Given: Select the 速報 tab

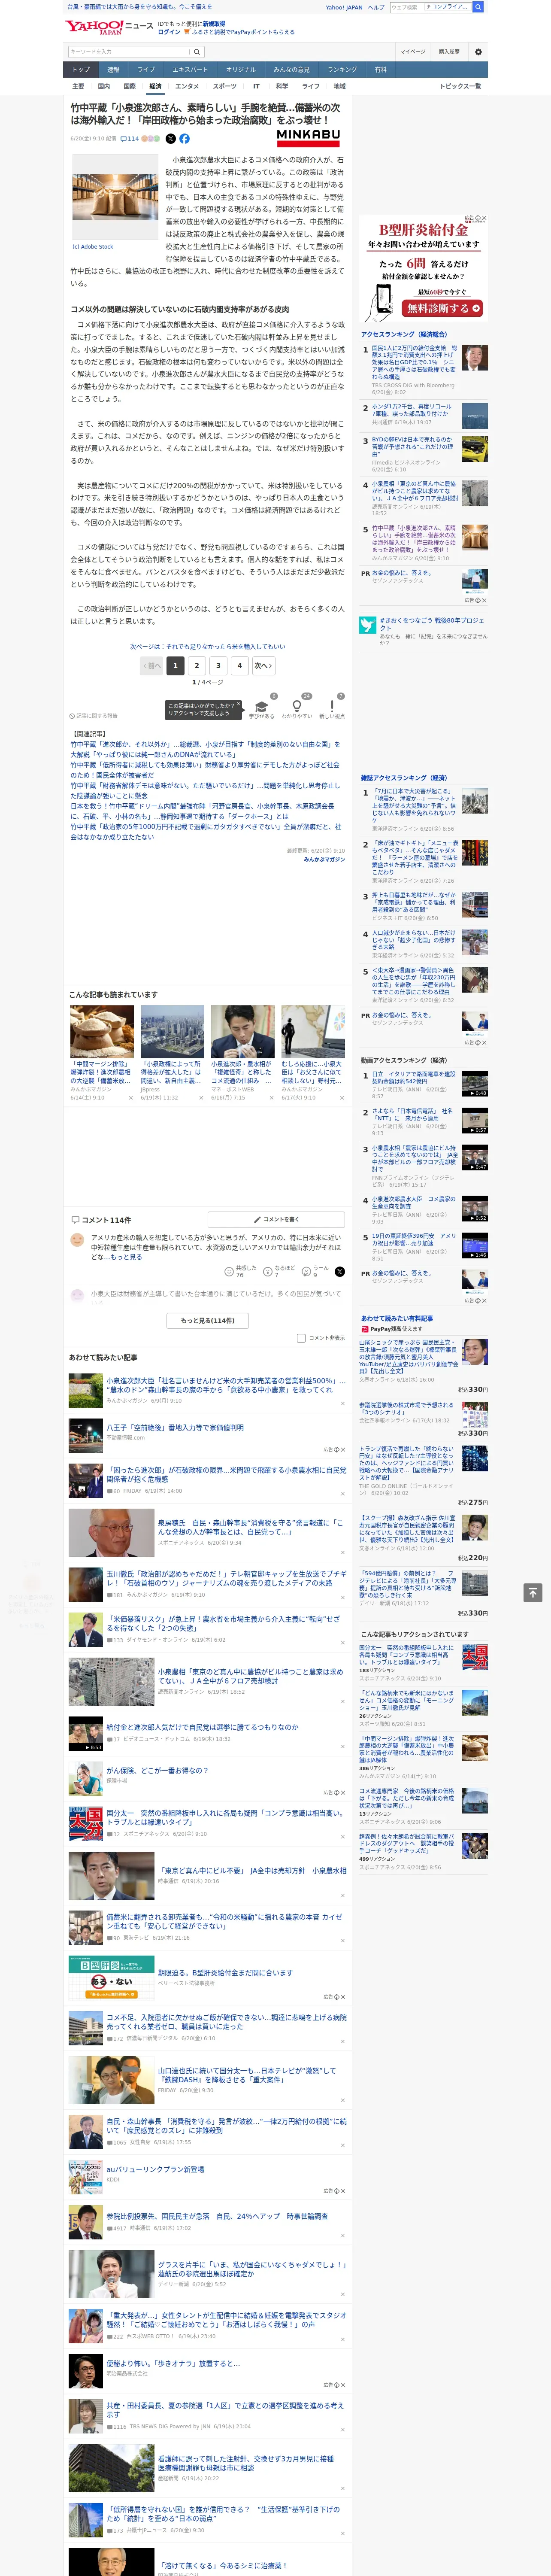Looking at the screenshot, I should [x=113, y=69].
